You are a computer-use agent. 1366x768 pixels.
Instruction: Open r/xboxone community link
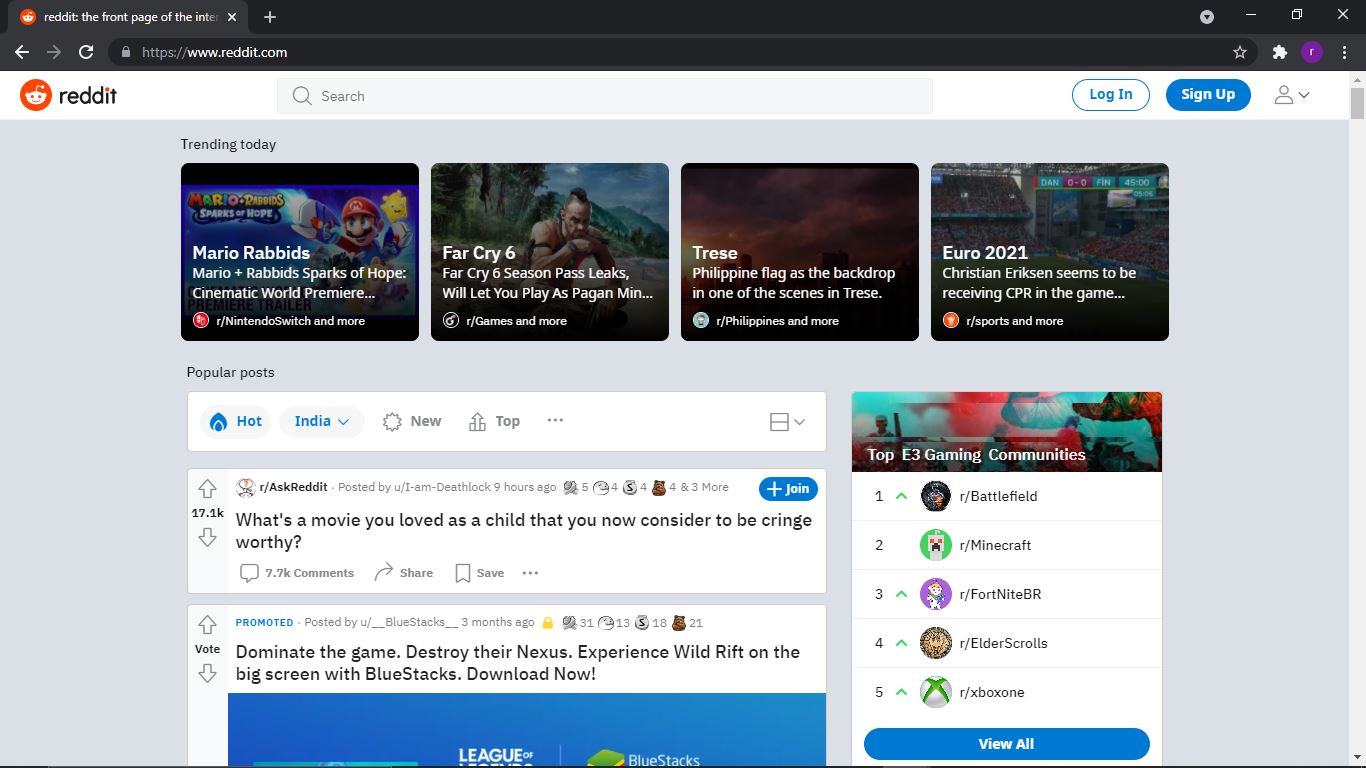point(992,692)
